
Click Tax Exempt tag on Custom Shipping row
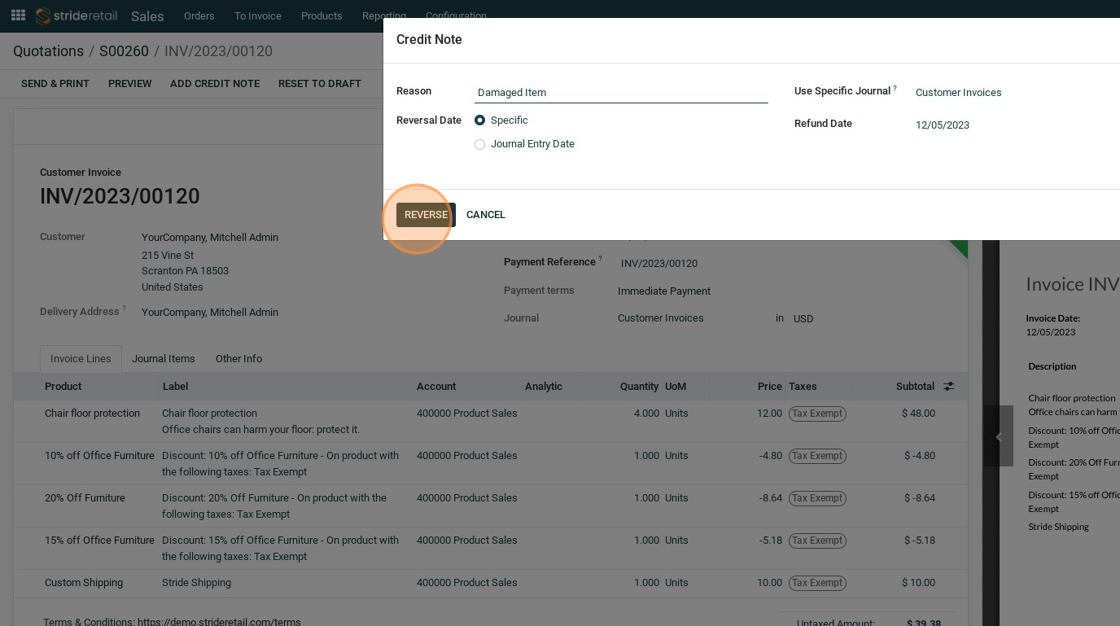click(817, 582)
